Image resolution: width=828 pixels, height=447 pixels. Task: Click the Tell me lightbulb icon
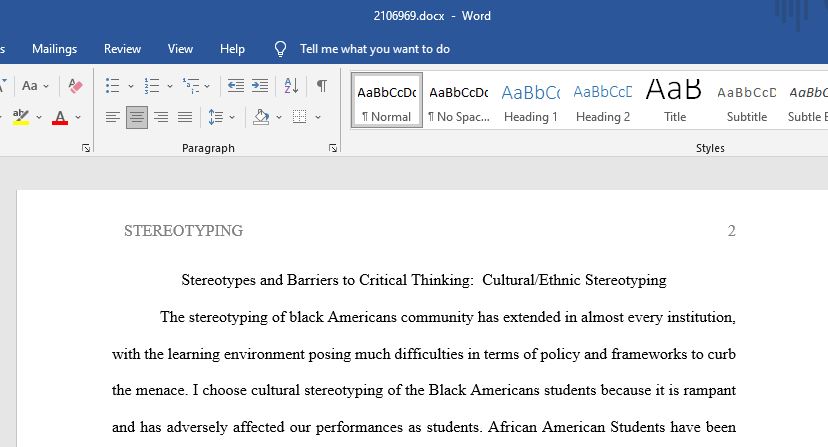(x=280, y=49)
